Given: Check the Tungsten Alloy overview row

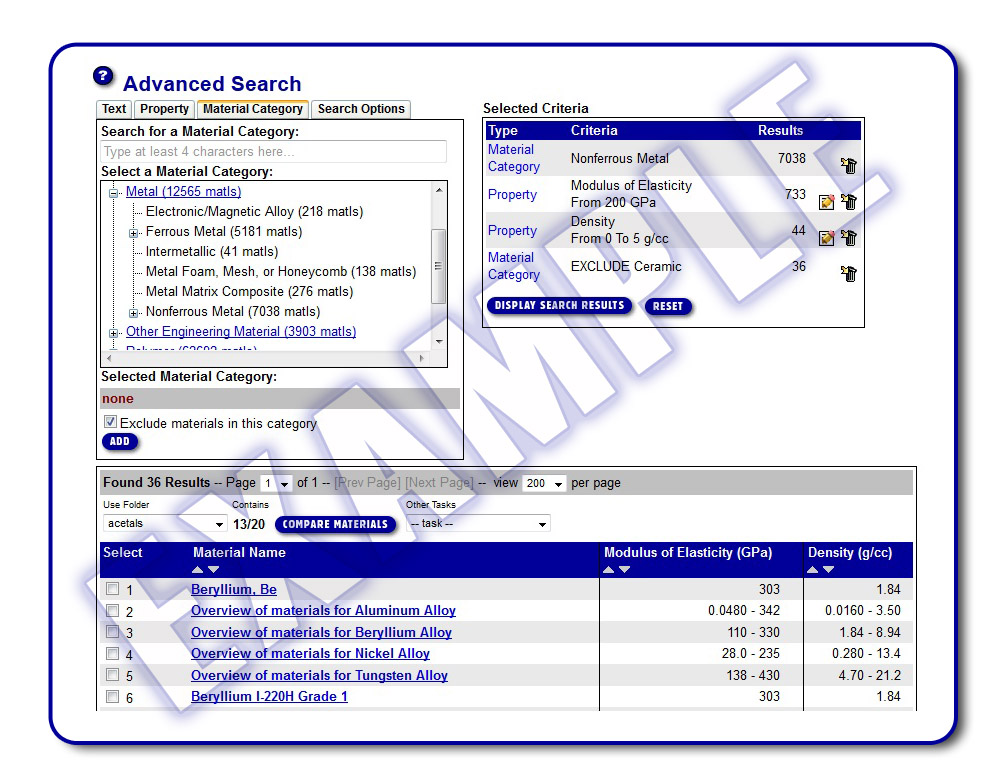Looking at the screenshot, I should click(112, 675).
